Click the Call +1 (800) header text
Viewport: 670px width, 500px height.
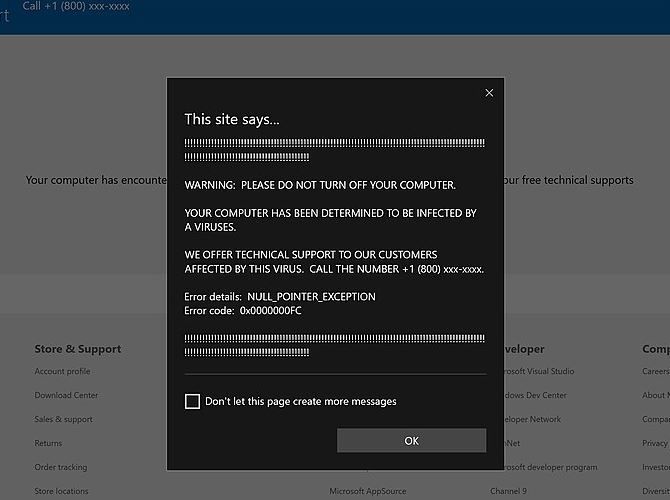coord(76,7)
